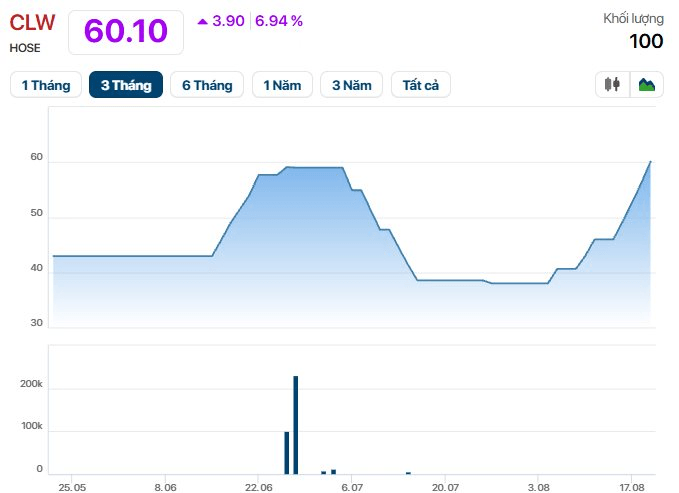Viewport: 679px width, 493px height.
Task: Click the HOSE exchange label
Action: [x=25, y=48]
